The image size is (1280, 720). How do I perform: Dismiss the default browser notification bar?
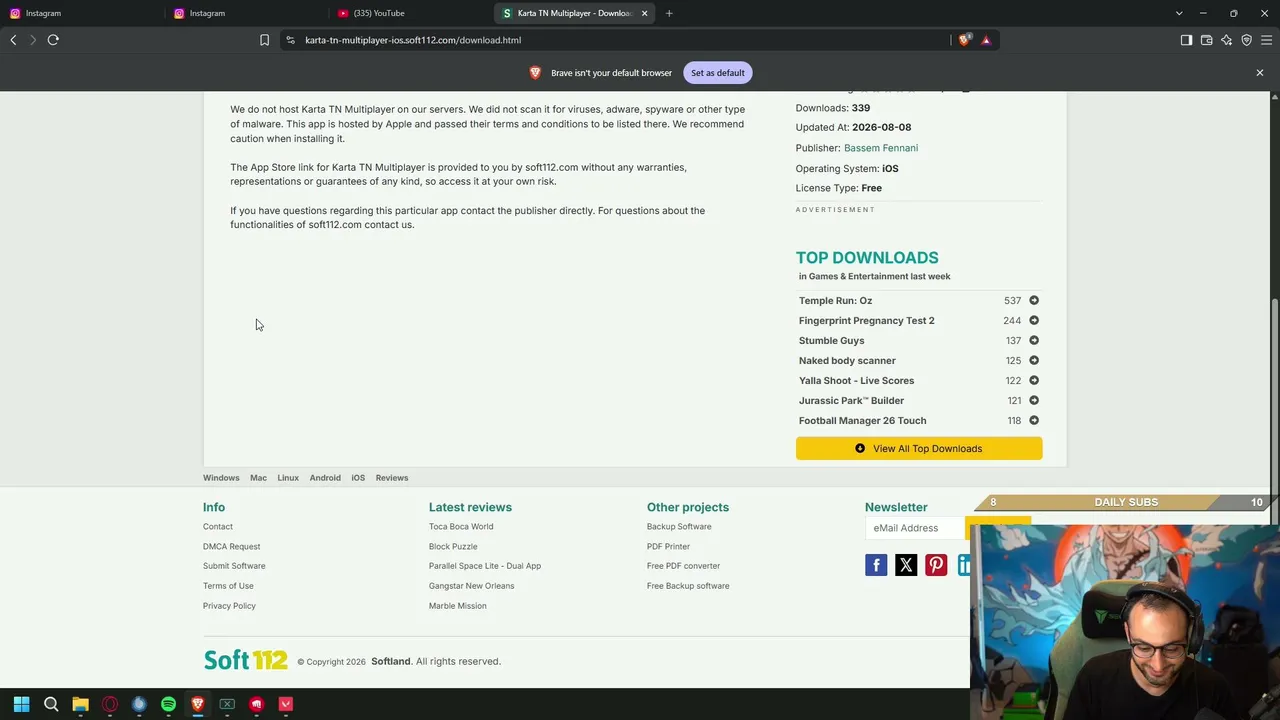click(1260, 73)
